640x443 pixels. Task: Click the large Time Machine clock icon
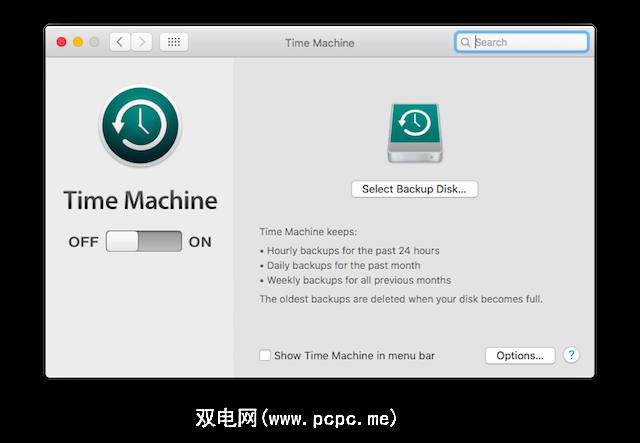tap(140, 125)
